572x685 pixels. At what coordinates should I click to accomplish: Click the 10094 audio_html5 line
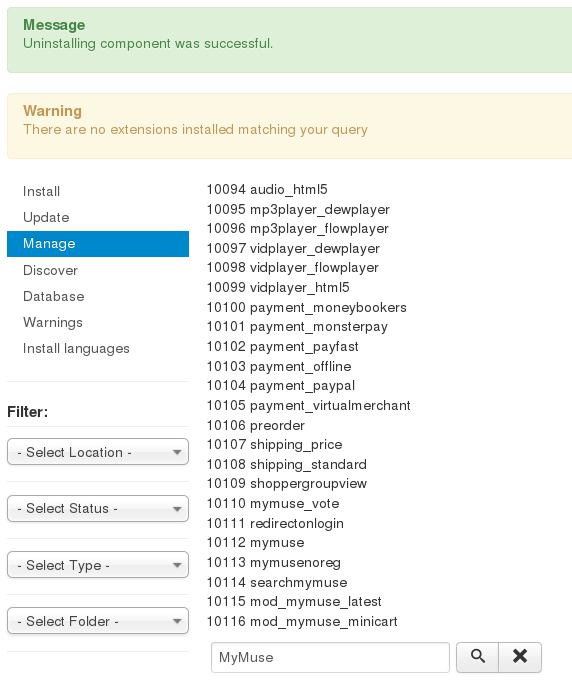pos(267,190)
